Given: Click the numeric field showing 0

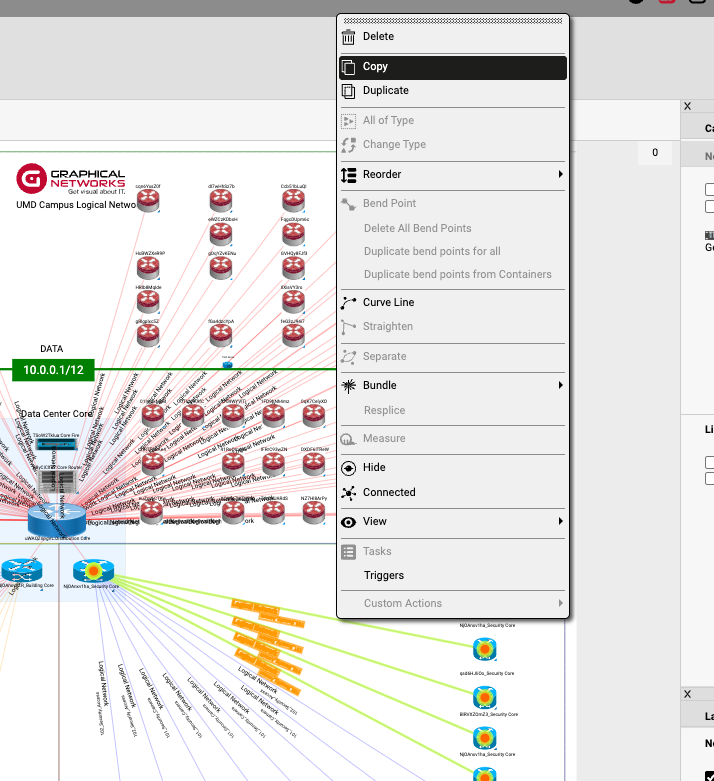Looking at the screenshot, I should [654, 153].
